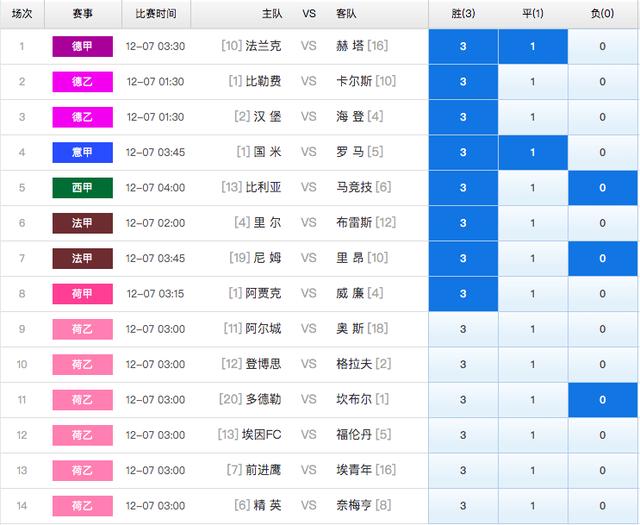Select loss (0) for 精英 vs 奈梅亨
This screenshot has width=640, height=525.
(x=602, y=506)
